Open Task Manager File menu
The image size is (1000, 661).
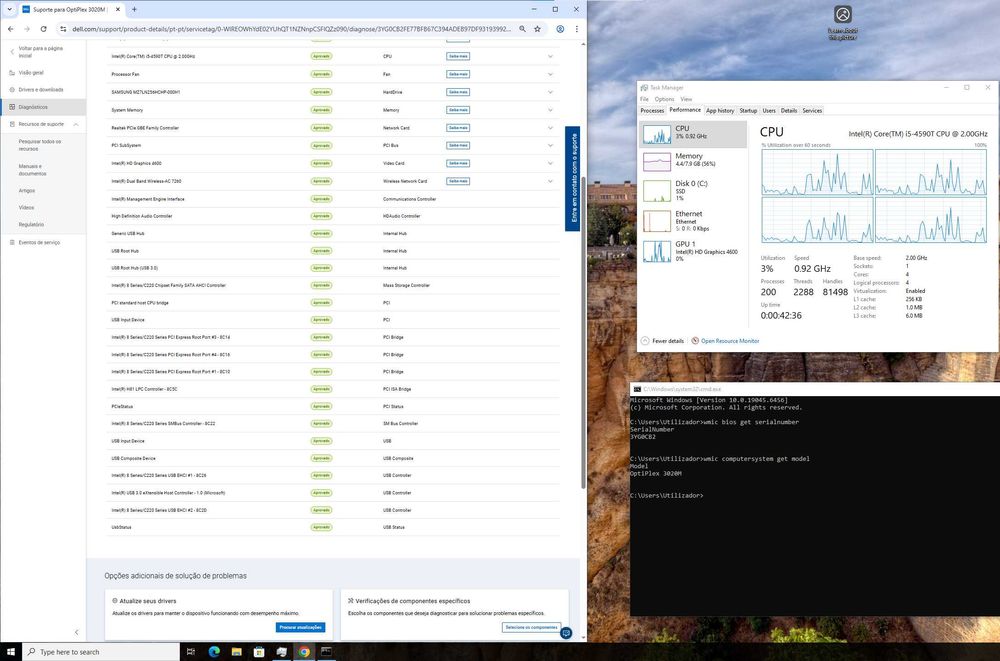(x=644, y=99)
